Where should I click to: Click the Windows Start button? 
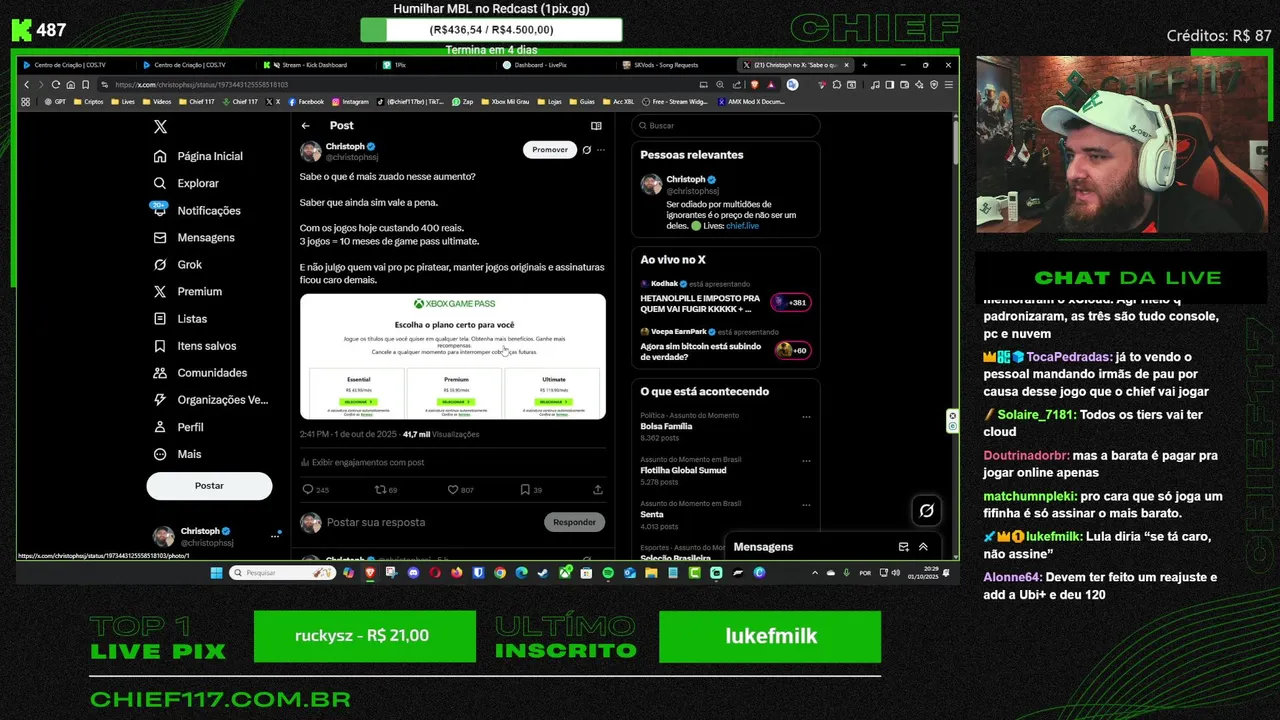click(216, 573)
